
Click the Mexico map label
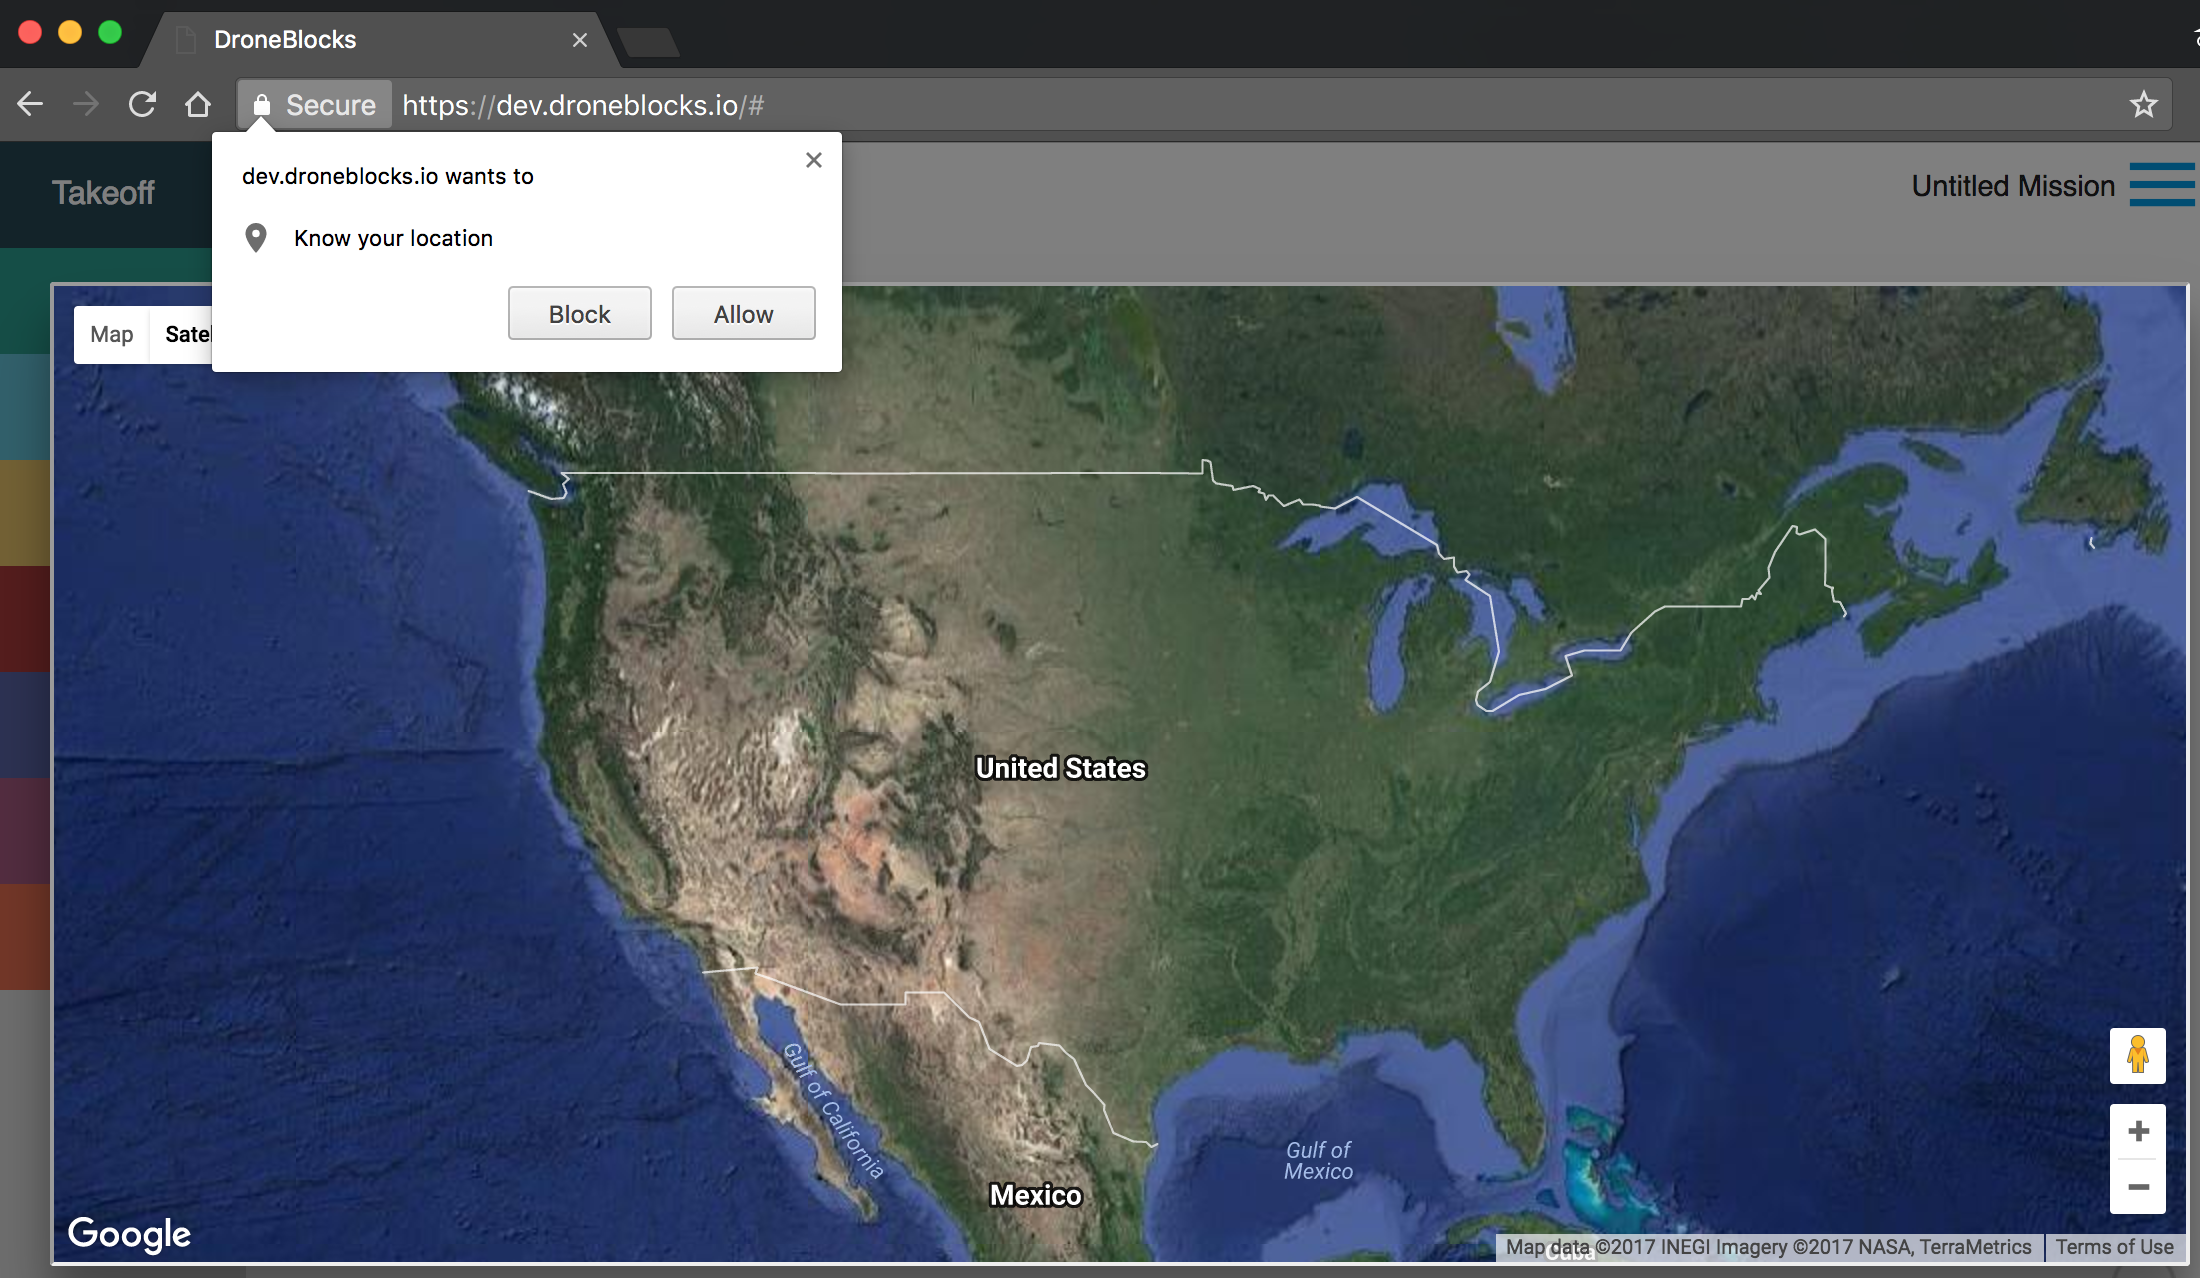point(1036,1195)
